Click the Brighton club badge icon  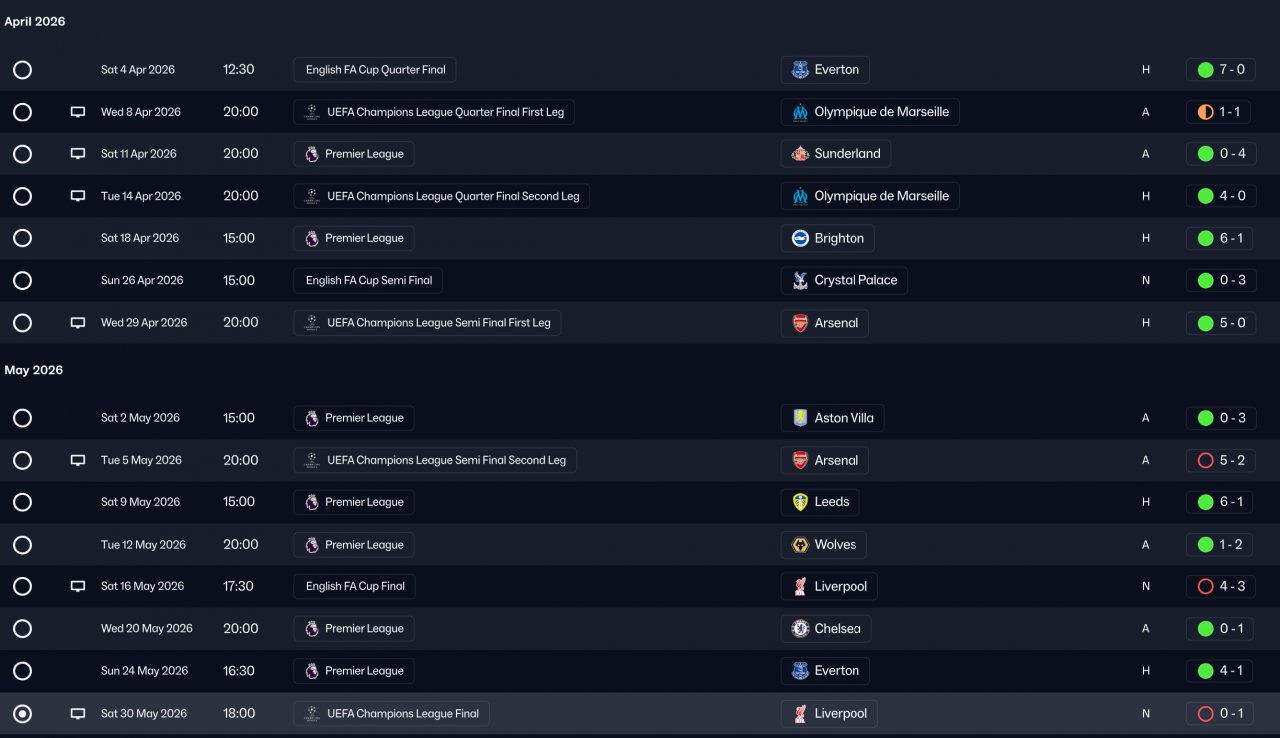(x=800, y=238)
